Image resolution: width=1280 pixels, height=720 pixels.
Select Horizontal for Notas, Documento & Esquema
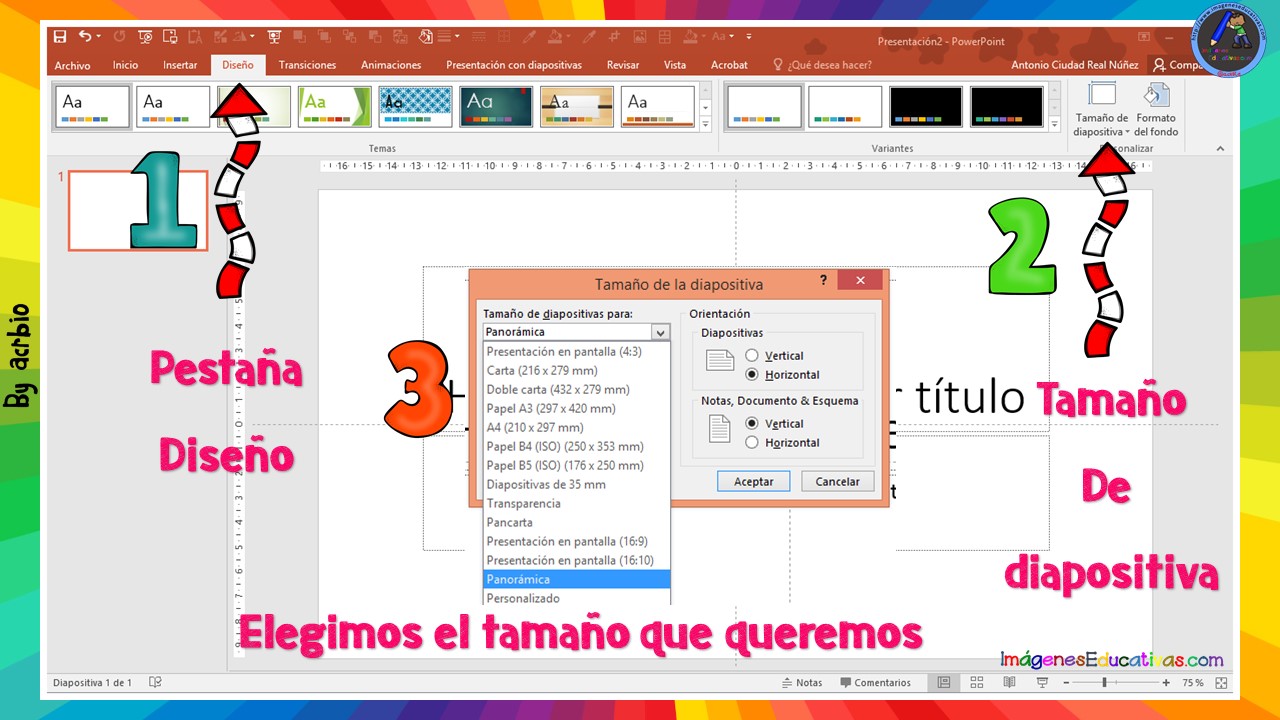[752, 443]
